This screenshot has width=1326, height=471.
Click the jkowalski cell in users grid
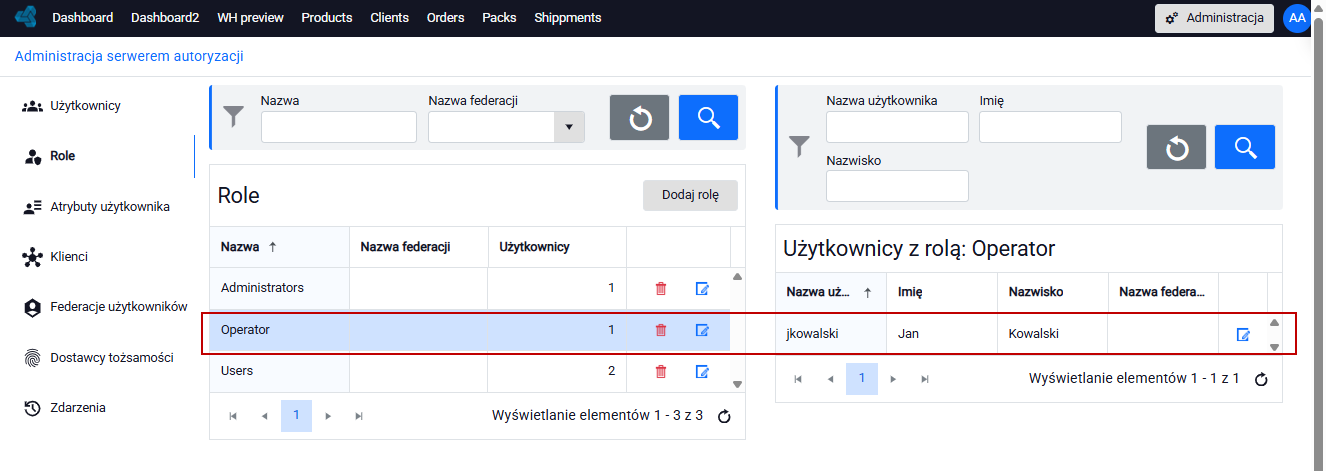(x=831, y=334)
